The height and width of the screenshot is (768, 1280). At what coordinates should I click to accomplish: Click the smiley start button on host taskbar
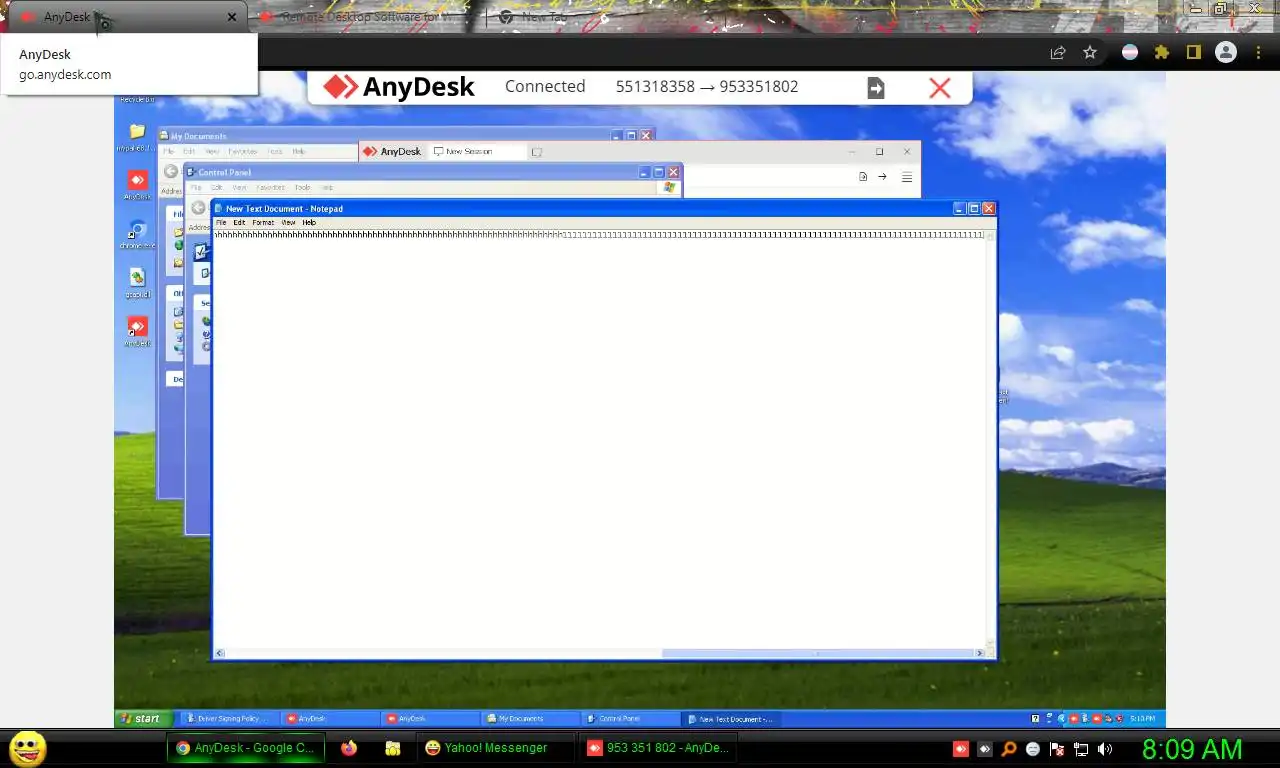(27, 748)
